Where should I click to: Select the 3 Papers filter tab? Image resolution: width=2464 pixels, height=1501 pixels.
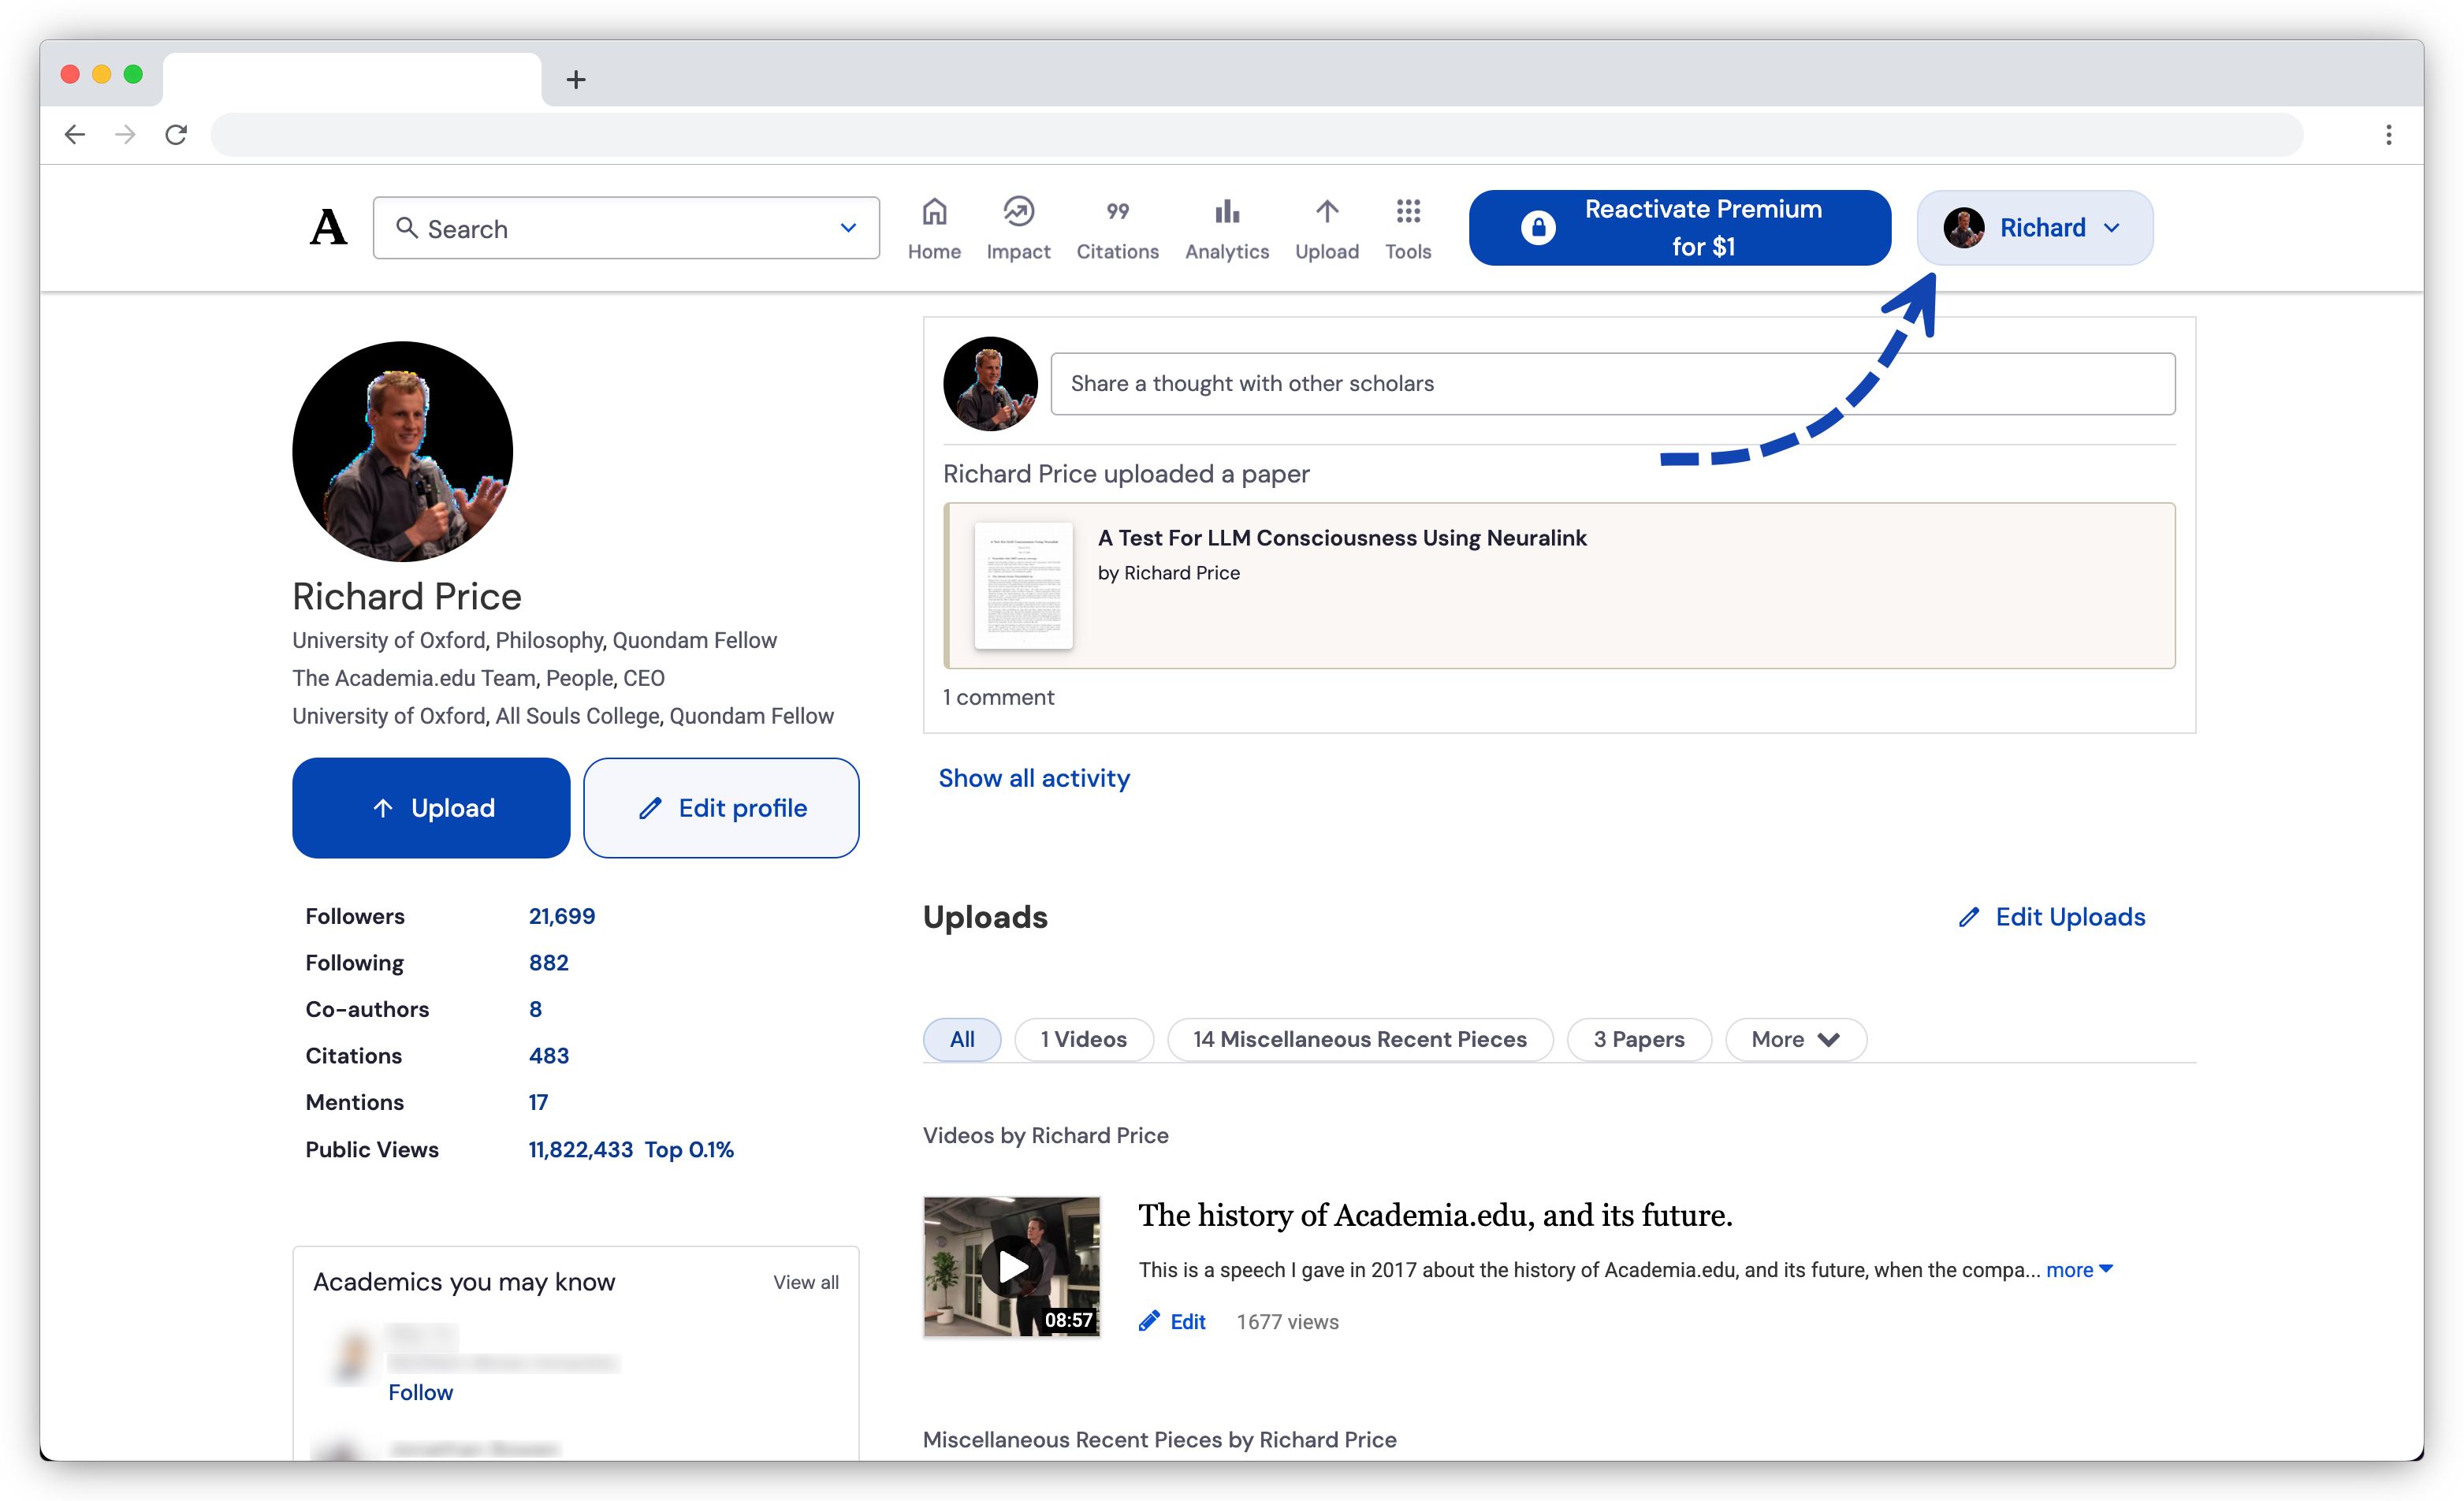click(1638, 1039)
